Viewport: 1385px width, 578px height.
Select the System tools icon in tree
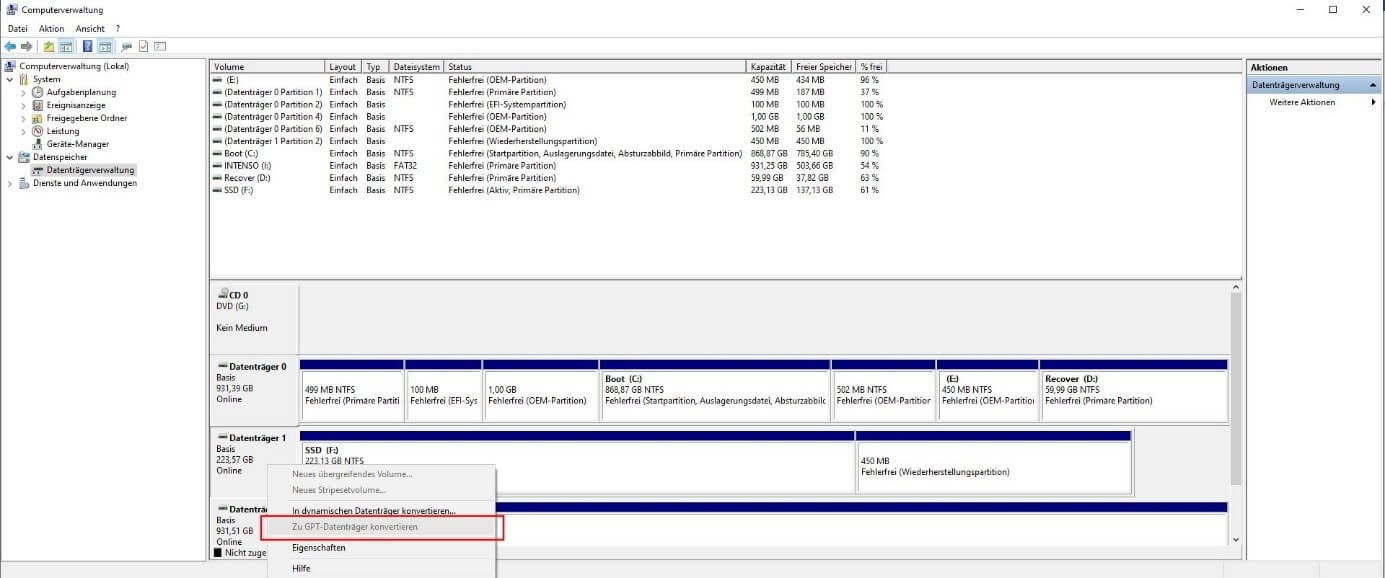click(x=24, y=79)
